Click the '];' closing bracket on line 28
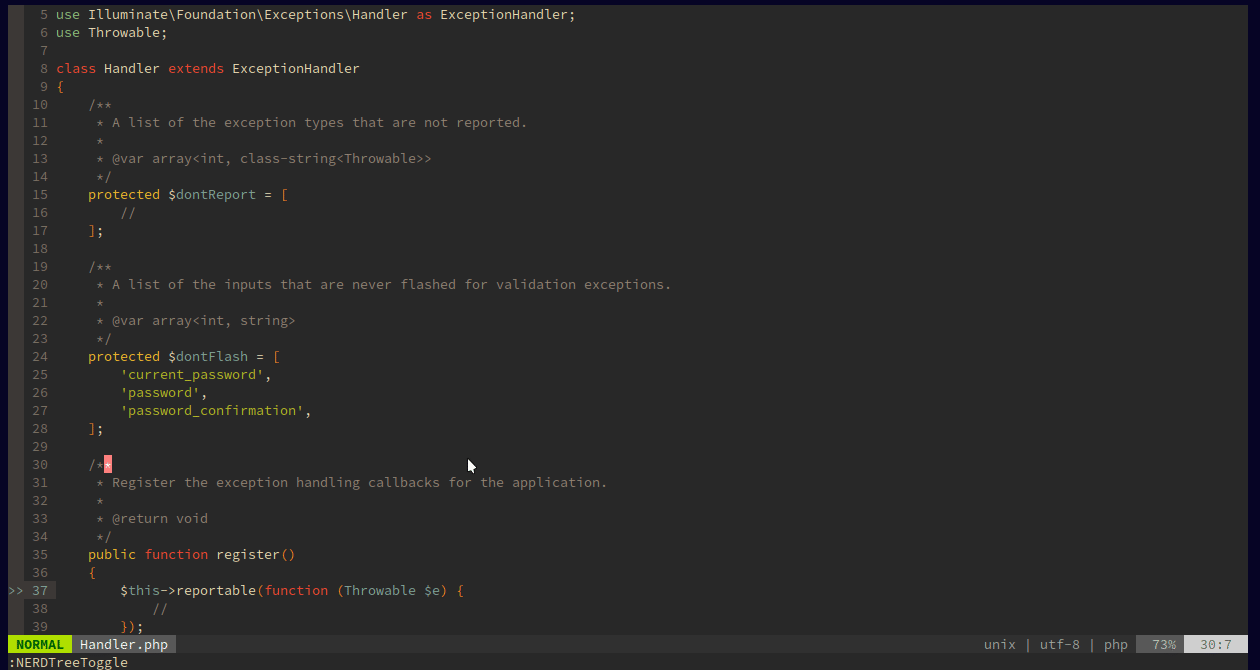 96,429
